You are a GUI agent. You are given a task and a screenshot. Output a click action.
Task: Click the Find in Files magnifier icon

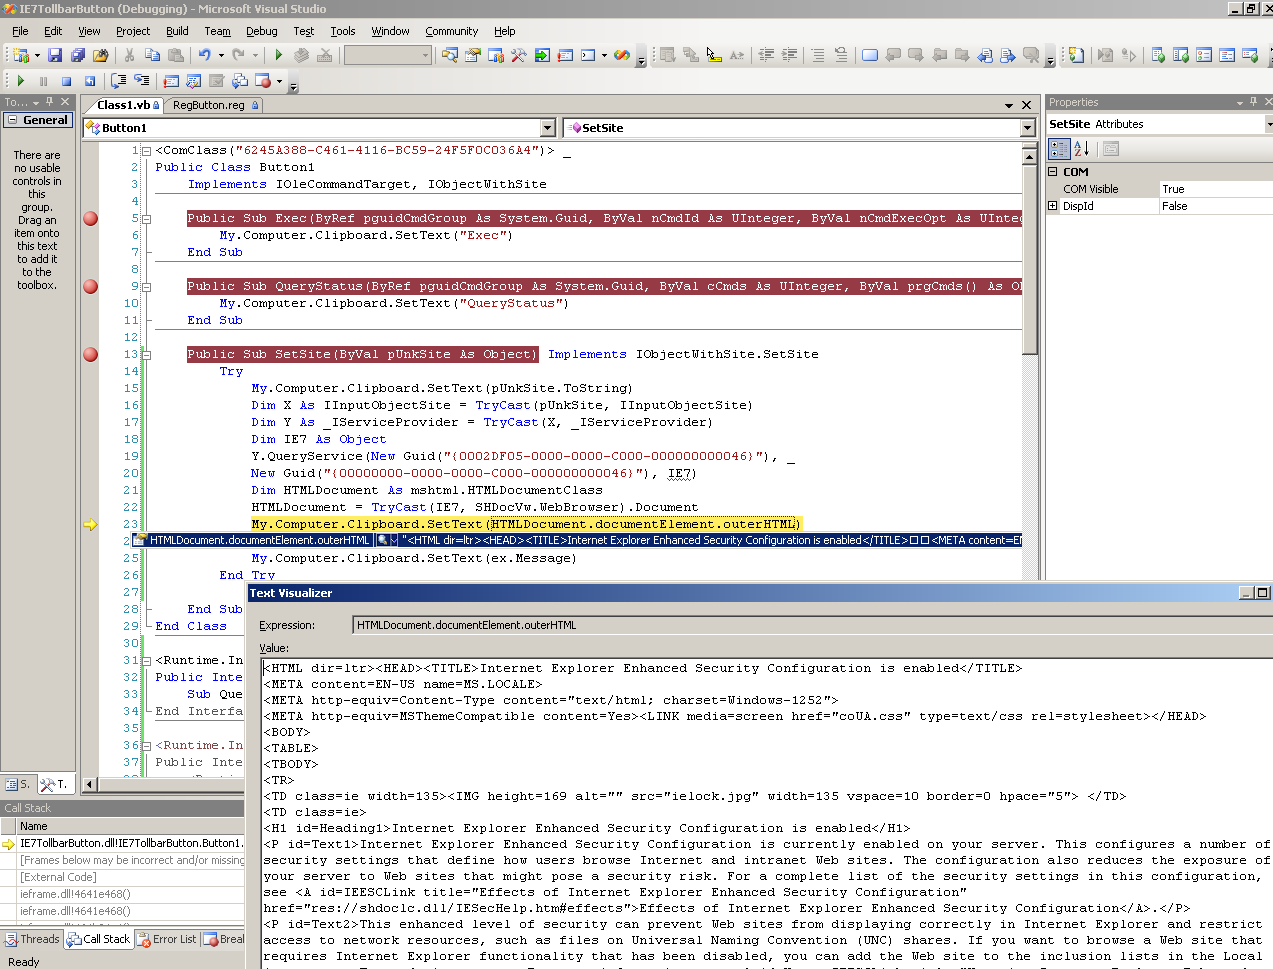[450, 55]
